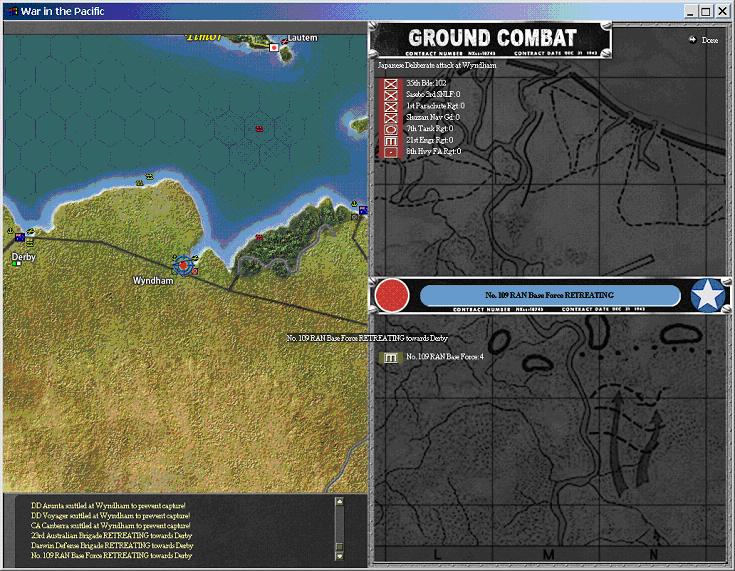The height and width of the screenshot is (571, 735).
Task: Click '23rd Australian Brigade RETREATING towards Derby' message
Action: pyautogui.click(x=112, y=535)
